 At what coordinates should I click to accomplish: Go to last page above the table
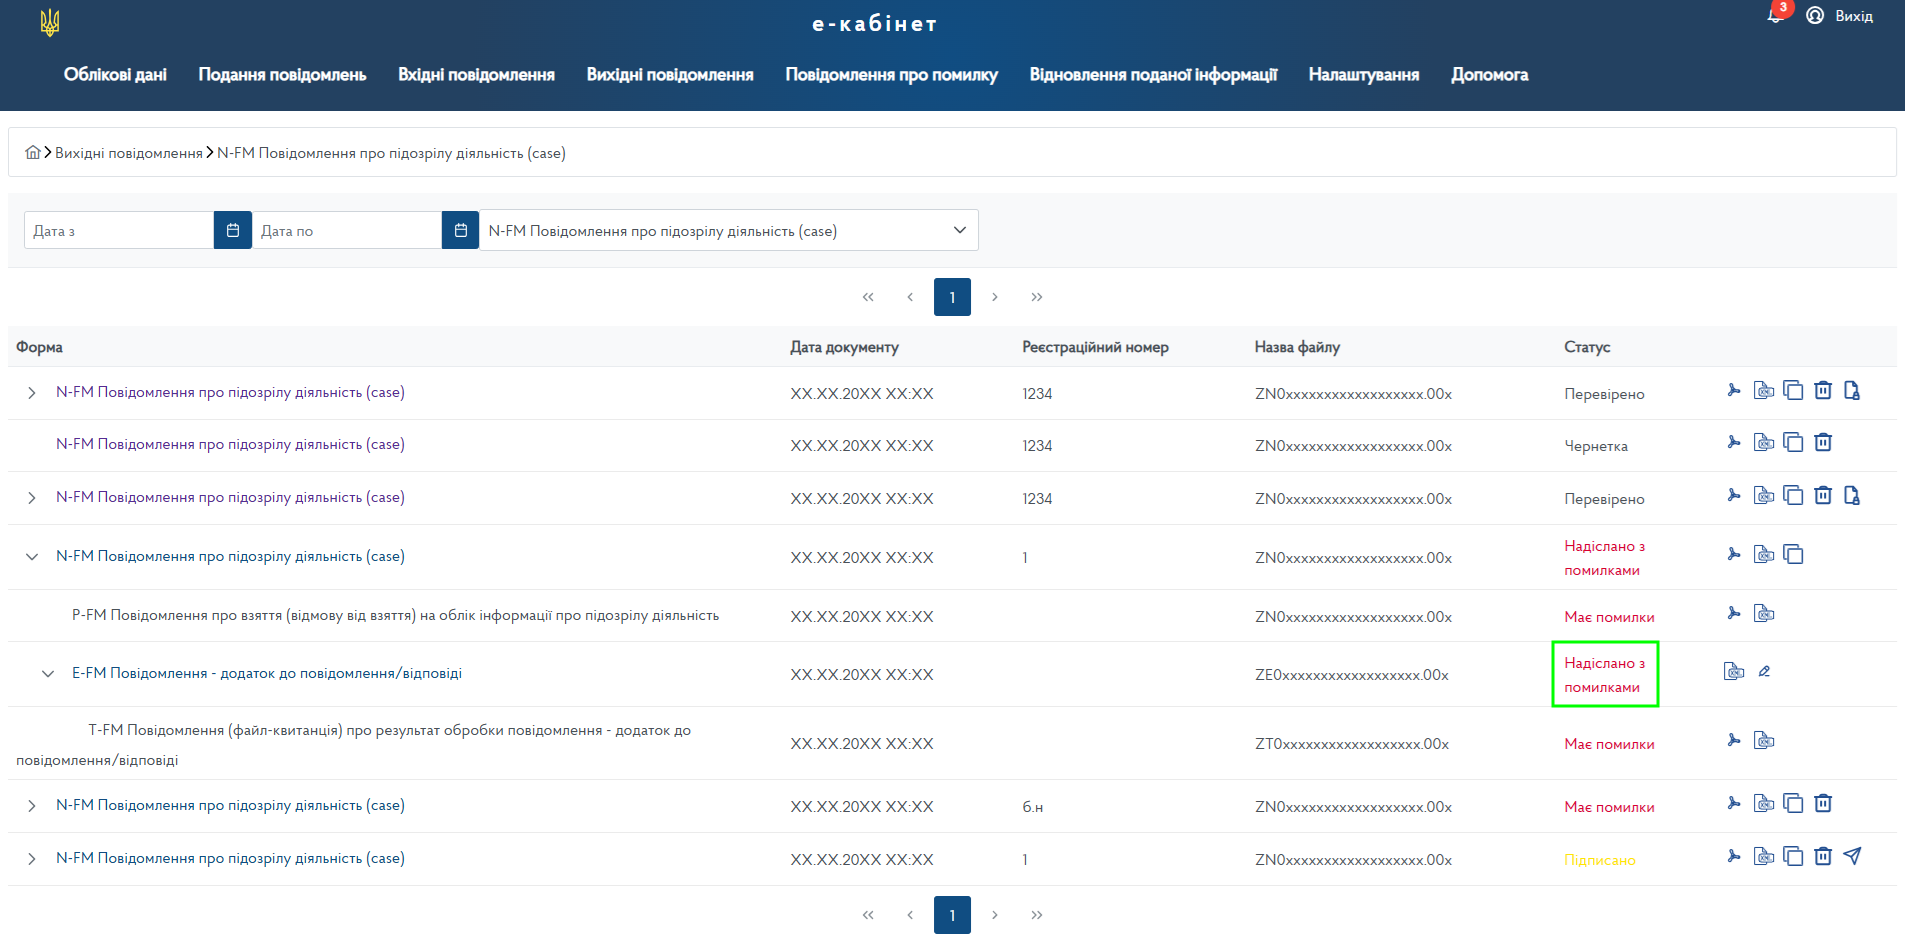(1037, 297)
